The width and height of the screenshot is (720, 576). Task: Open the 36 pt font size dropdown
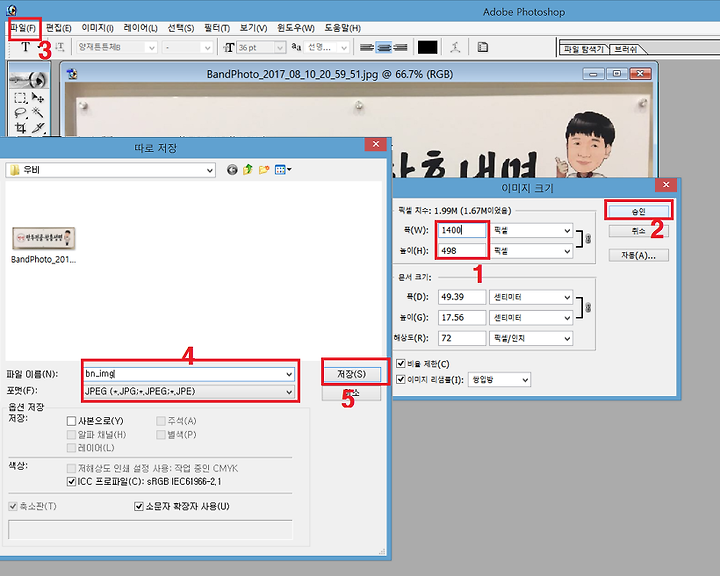pos(279,47)
